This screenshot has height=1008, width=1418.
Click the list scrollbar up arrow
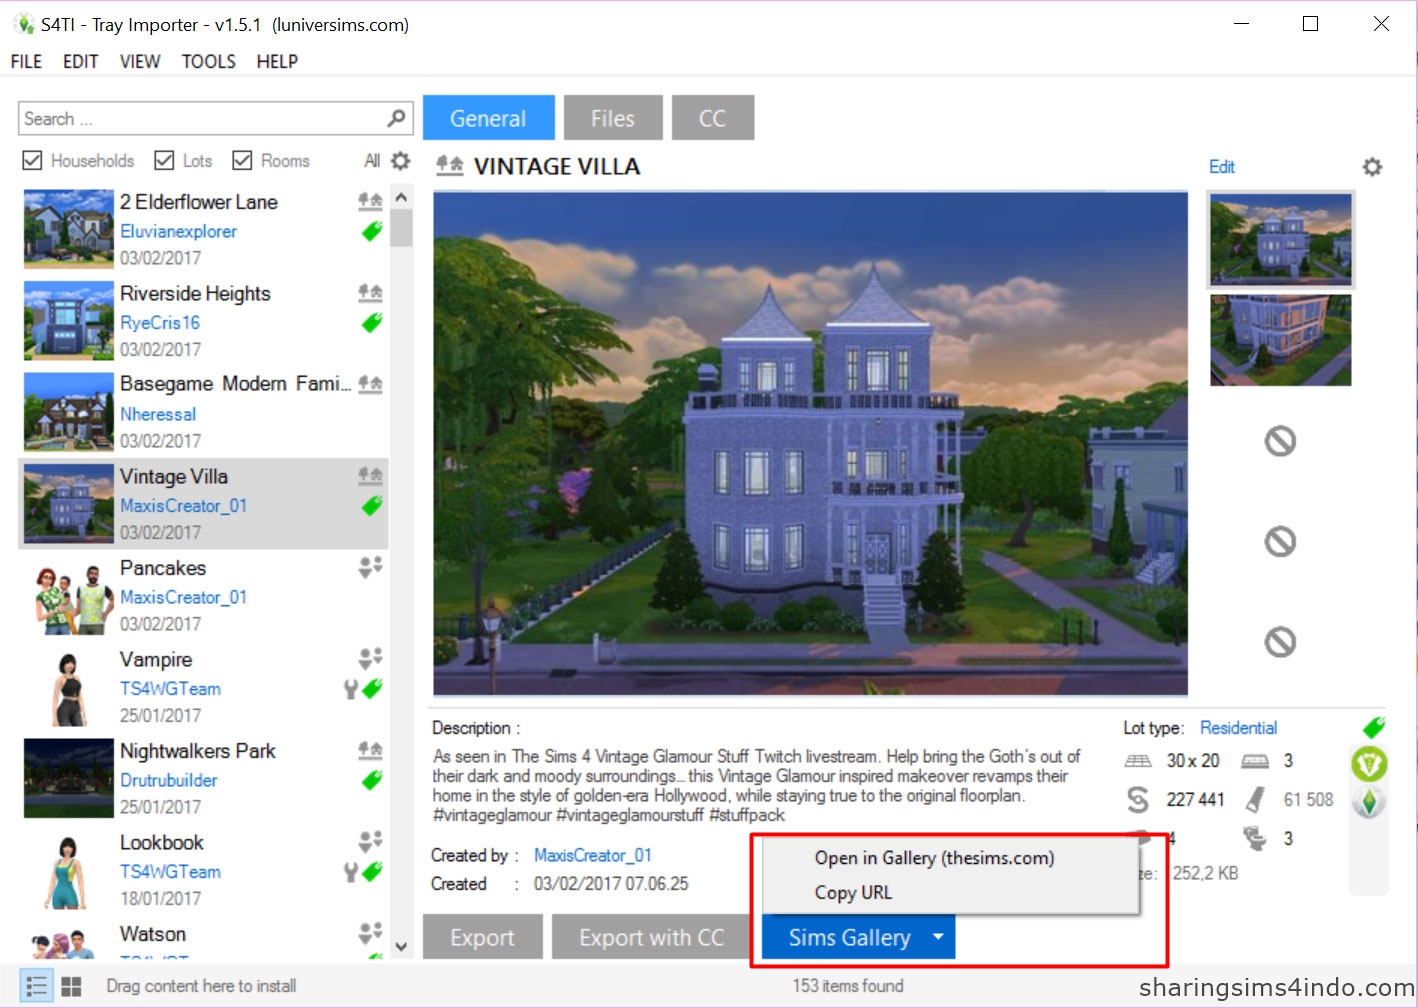click(401, 198)
